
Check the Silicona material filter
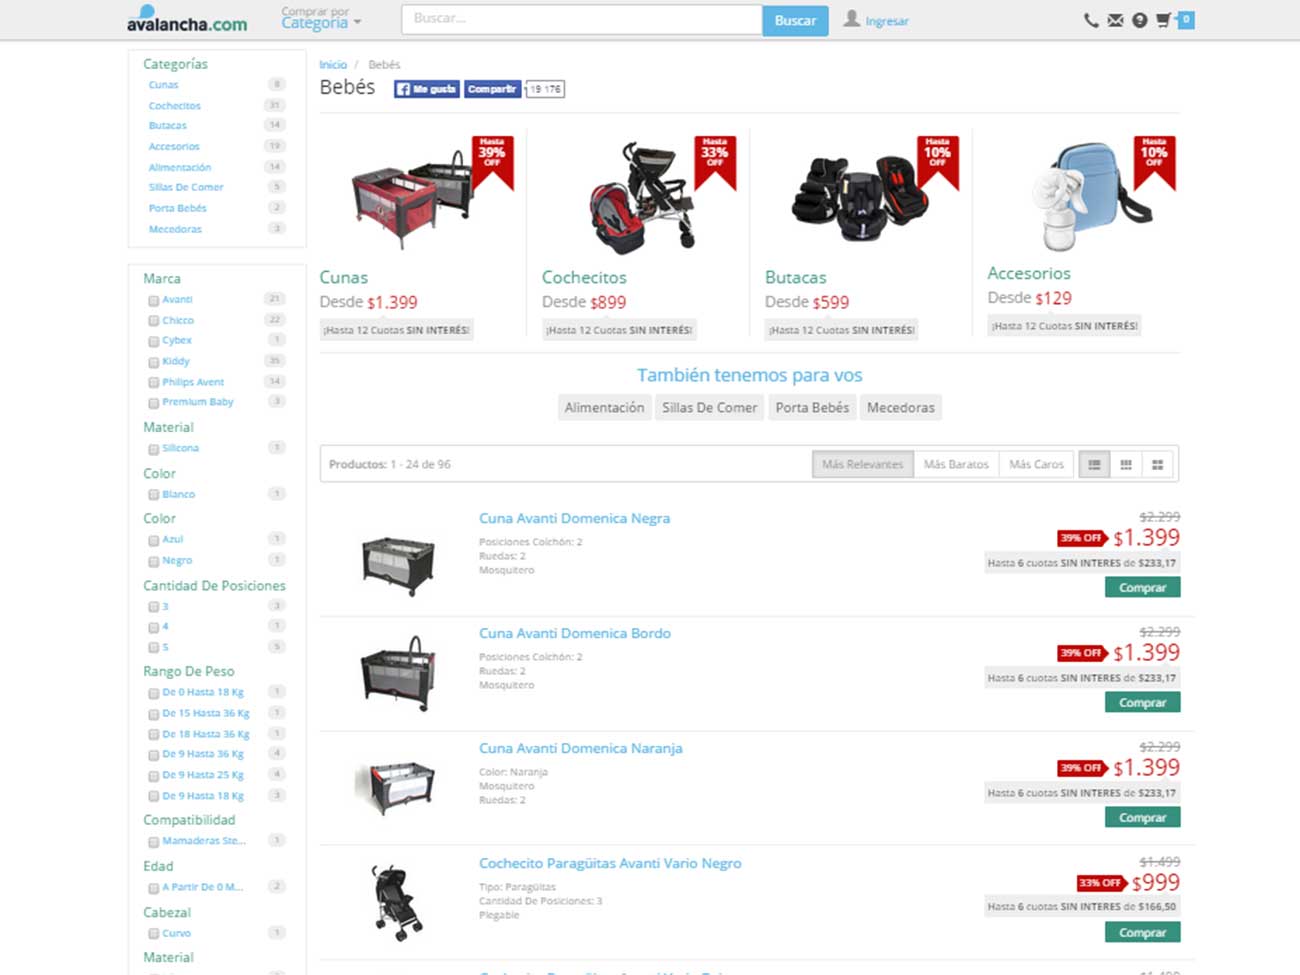tap(154, 449)
